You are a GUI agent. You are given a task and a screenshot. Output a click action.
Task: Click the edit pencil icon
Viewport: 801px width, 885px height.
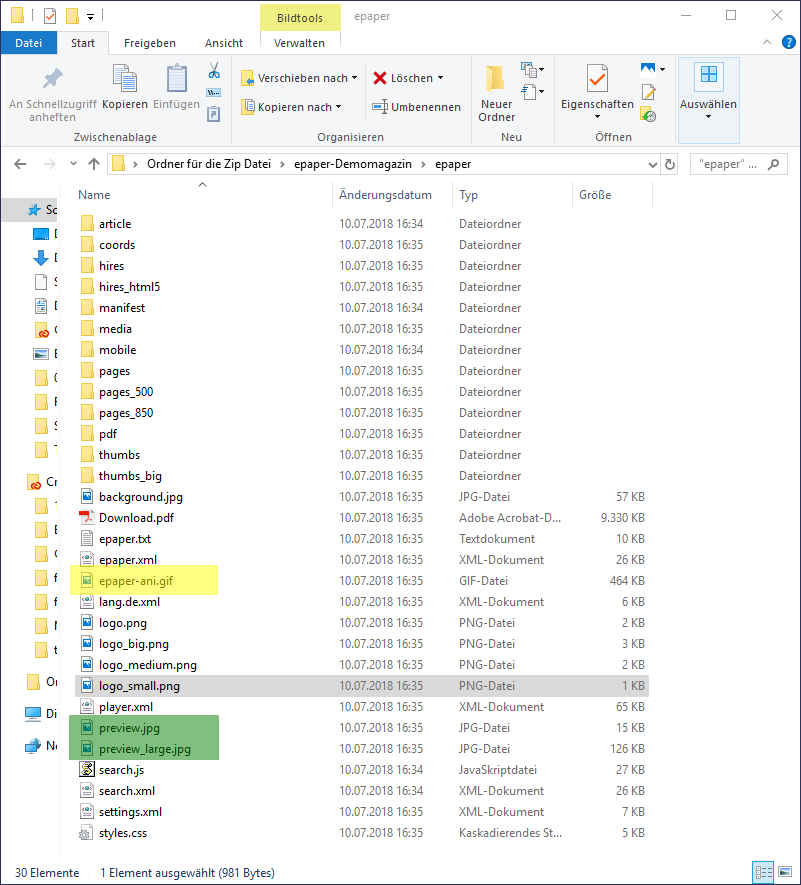click(x=648, y=92)
